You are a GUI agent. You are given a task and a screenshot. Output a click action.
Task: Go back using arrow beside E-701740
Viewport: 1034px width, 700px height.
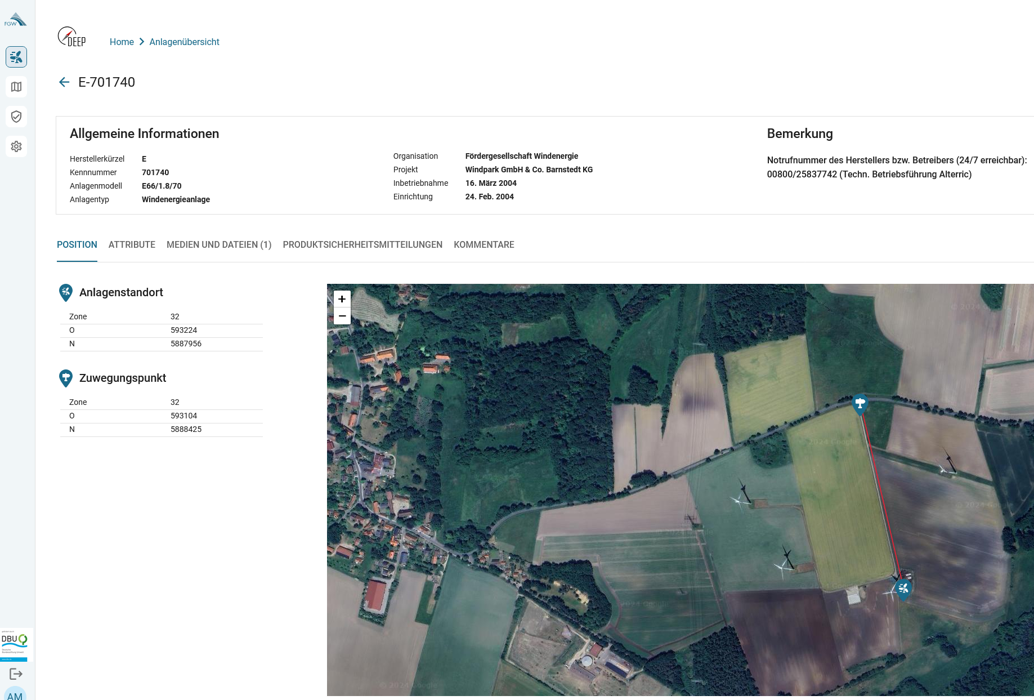point(64,82)
